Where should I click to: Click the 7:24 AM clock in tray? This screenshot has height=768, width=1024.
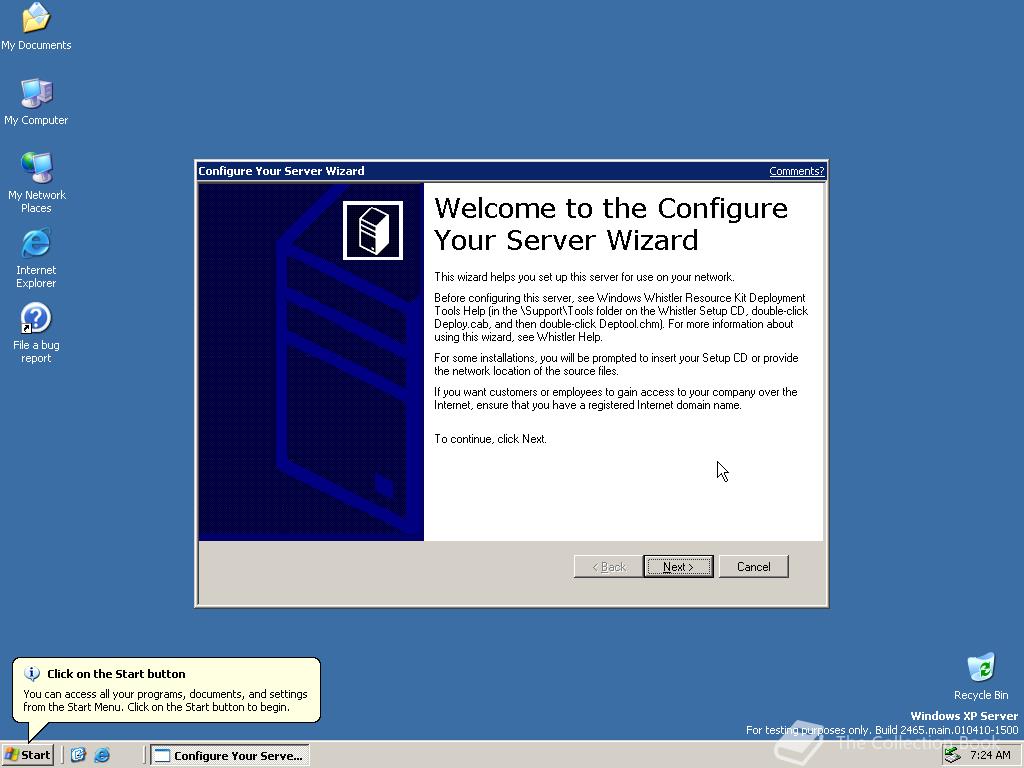tap(990, 755)
